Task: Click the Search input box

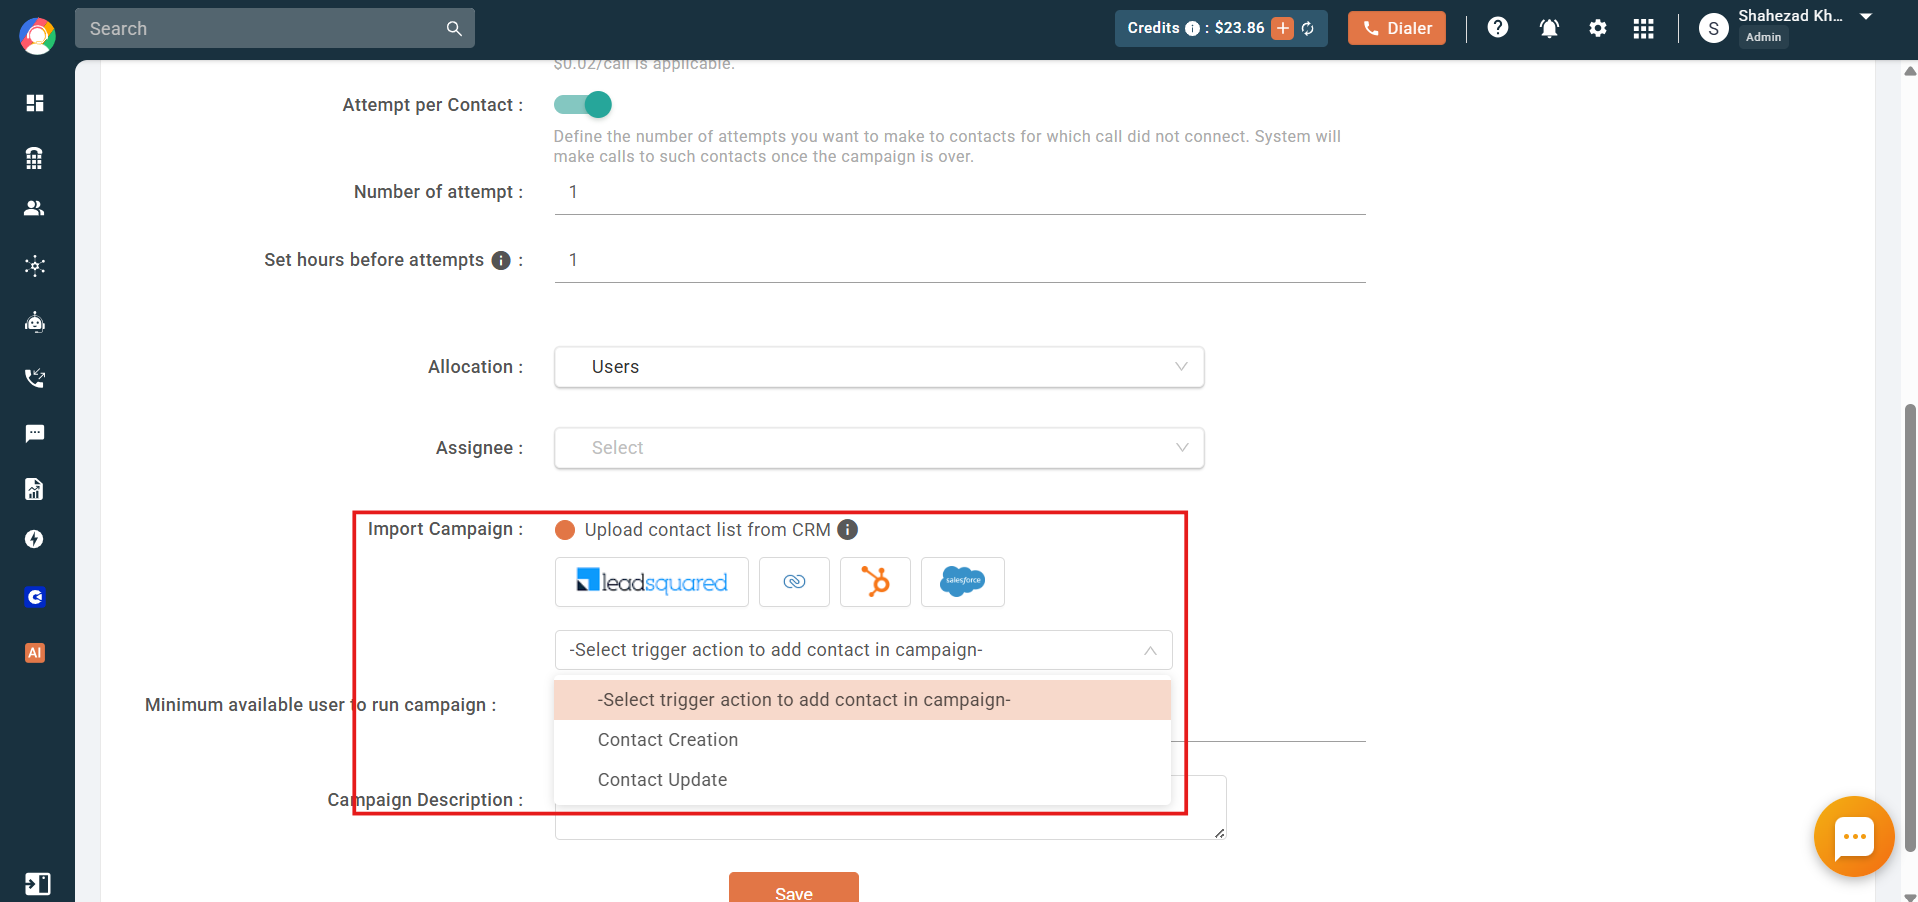Action: point(275,28)
